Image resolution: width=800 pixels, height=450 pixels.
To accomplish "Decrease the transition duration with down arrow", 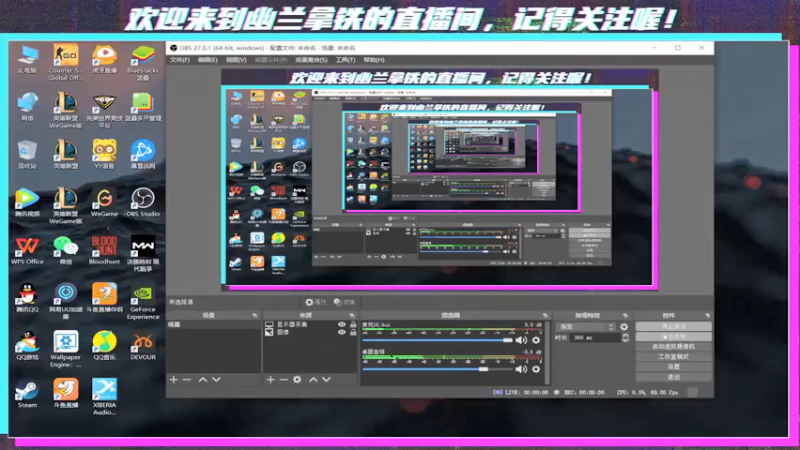I will click(625, 340).
